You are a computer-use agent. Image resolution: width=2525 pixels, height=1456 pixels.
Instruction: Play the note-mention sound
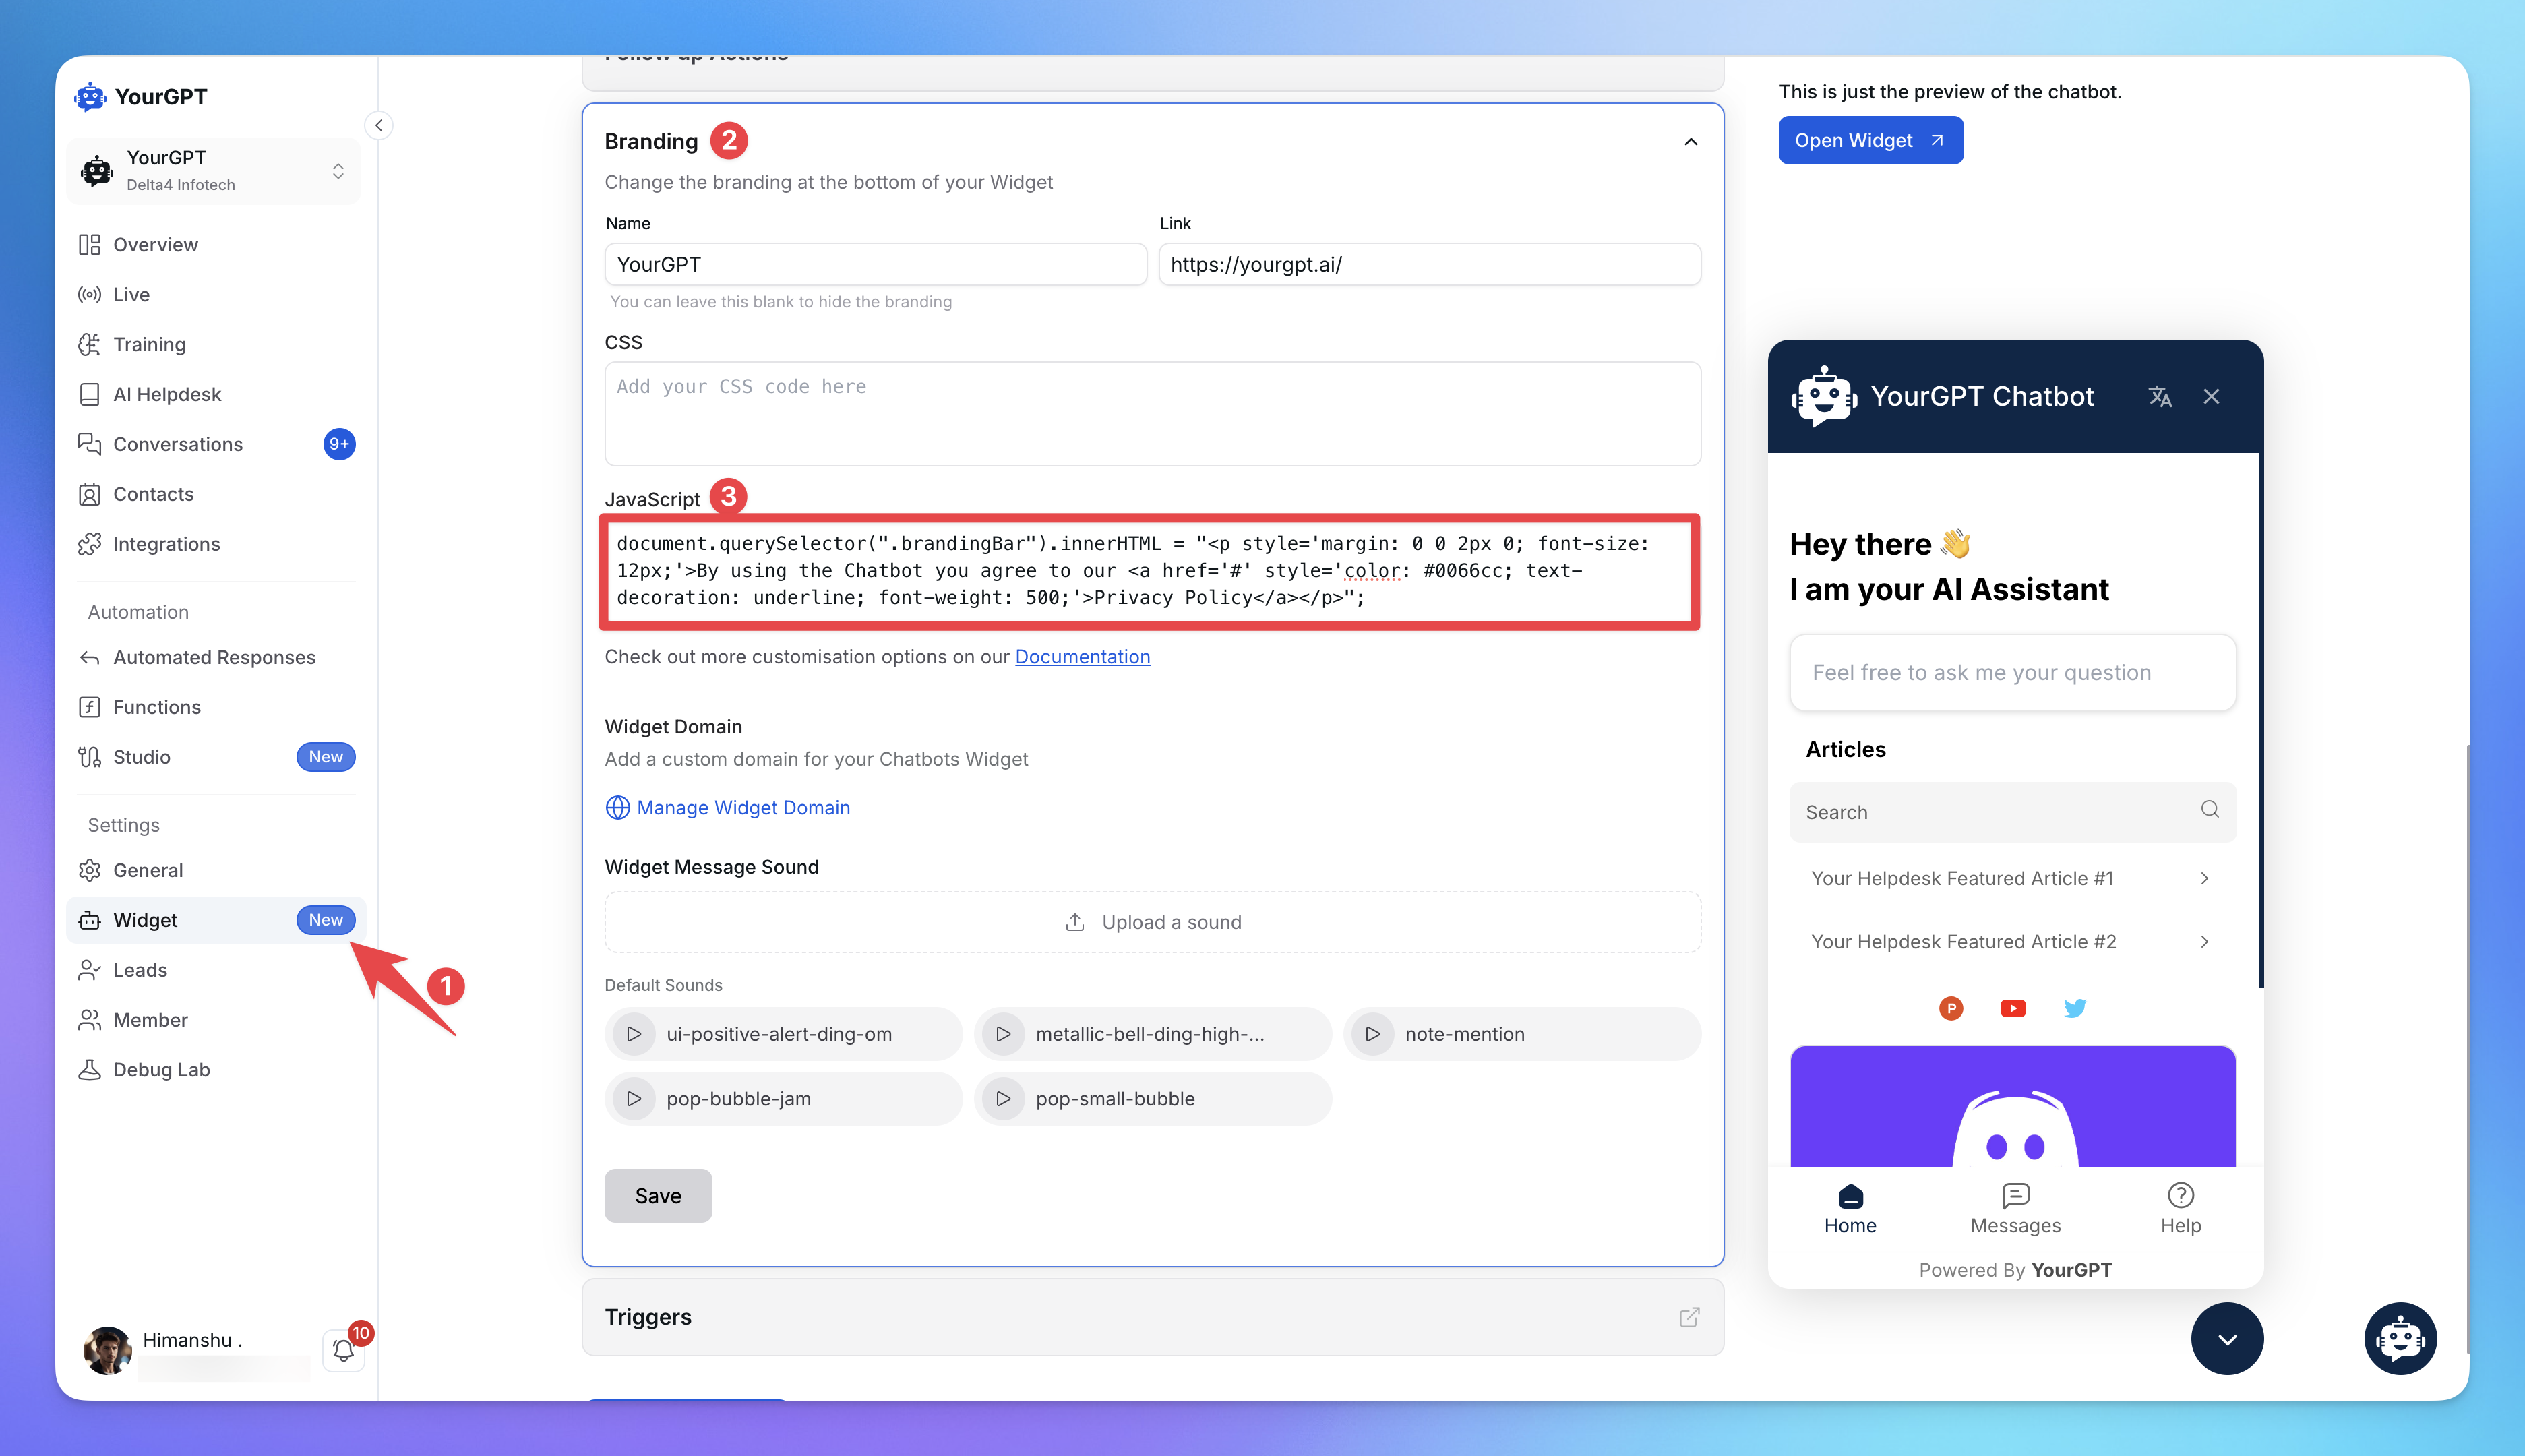tap(1373, 1034)
